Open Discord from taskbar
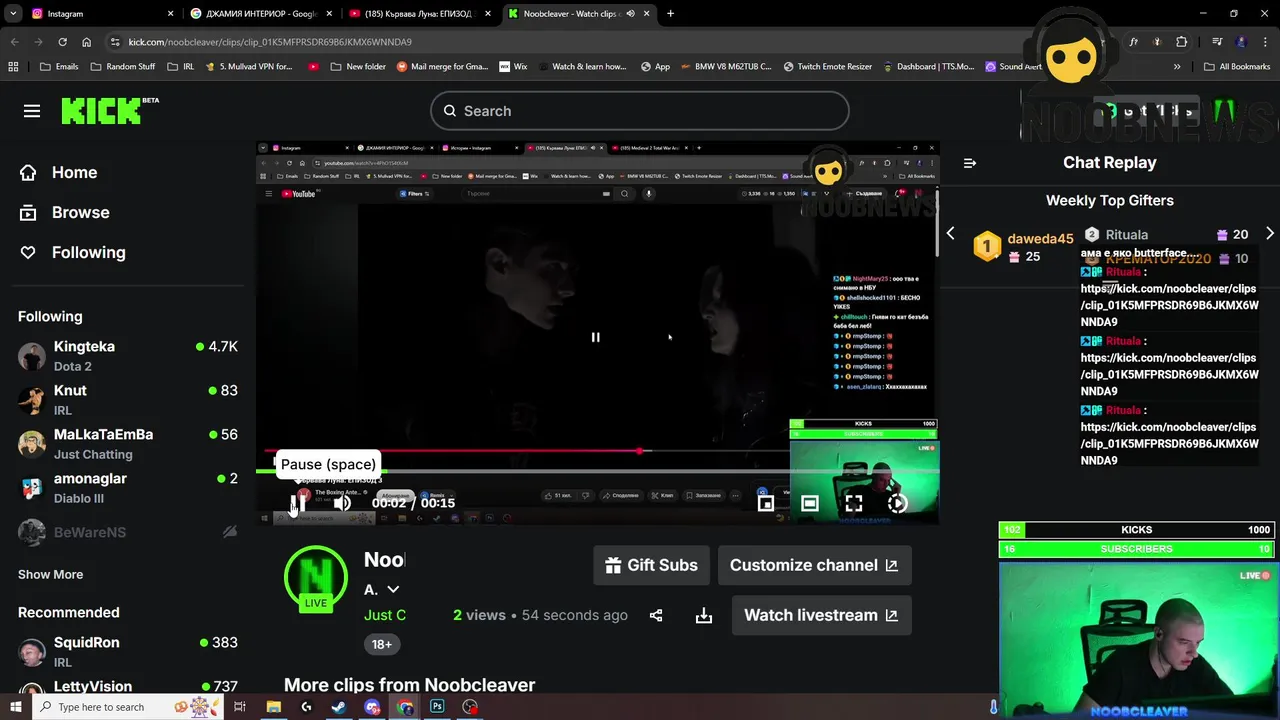Screen dimensions: 1280x720 click(x=372, y=707)
